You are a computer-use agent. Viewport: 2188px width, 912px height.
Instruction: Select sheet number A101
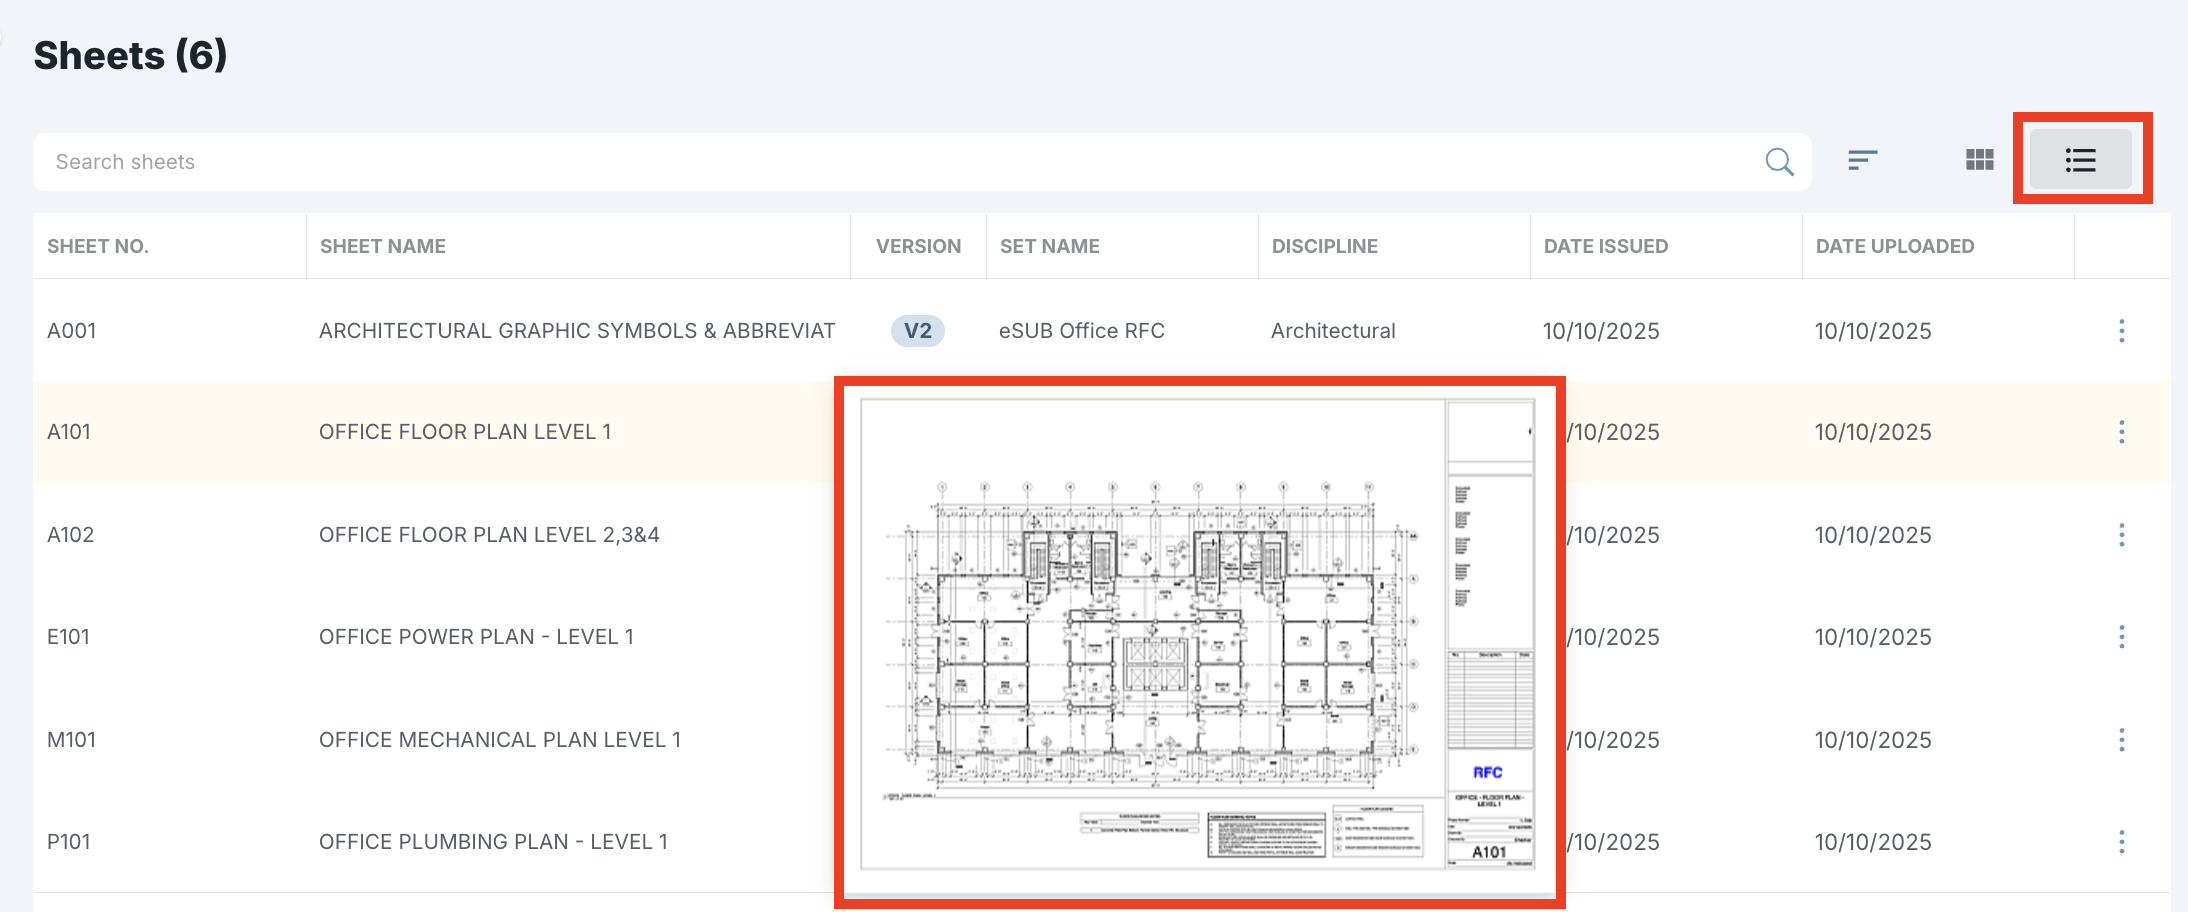(69, 432)
